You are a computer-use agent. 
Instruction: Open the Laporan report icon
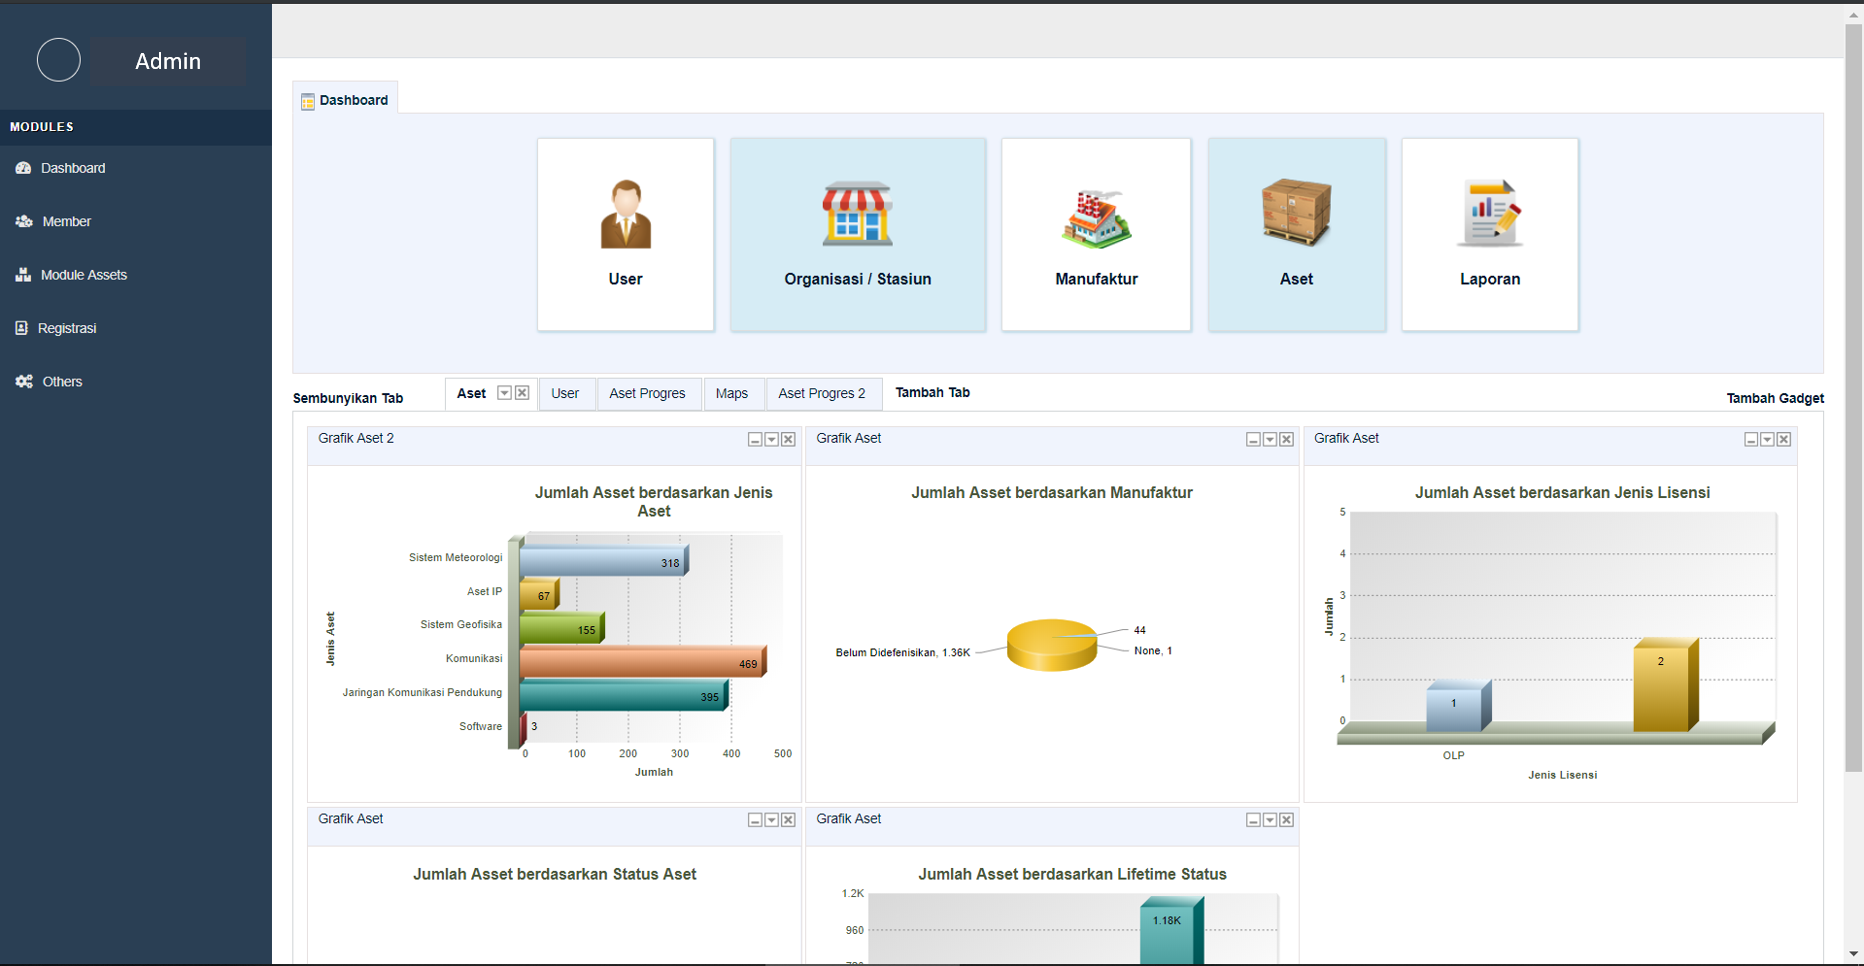[x=1489, y=214]
